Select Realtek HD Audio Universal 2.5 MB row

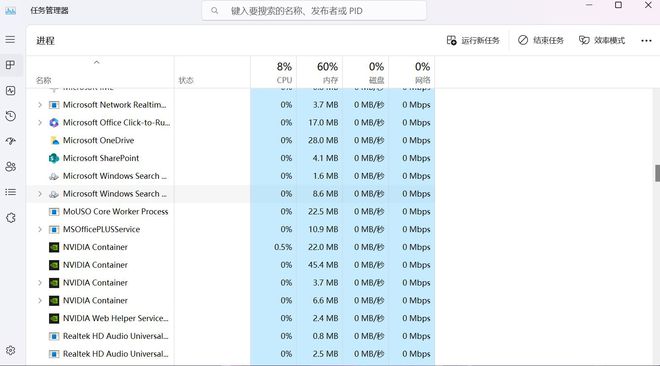pyautogui.click(x=231, y=354)
